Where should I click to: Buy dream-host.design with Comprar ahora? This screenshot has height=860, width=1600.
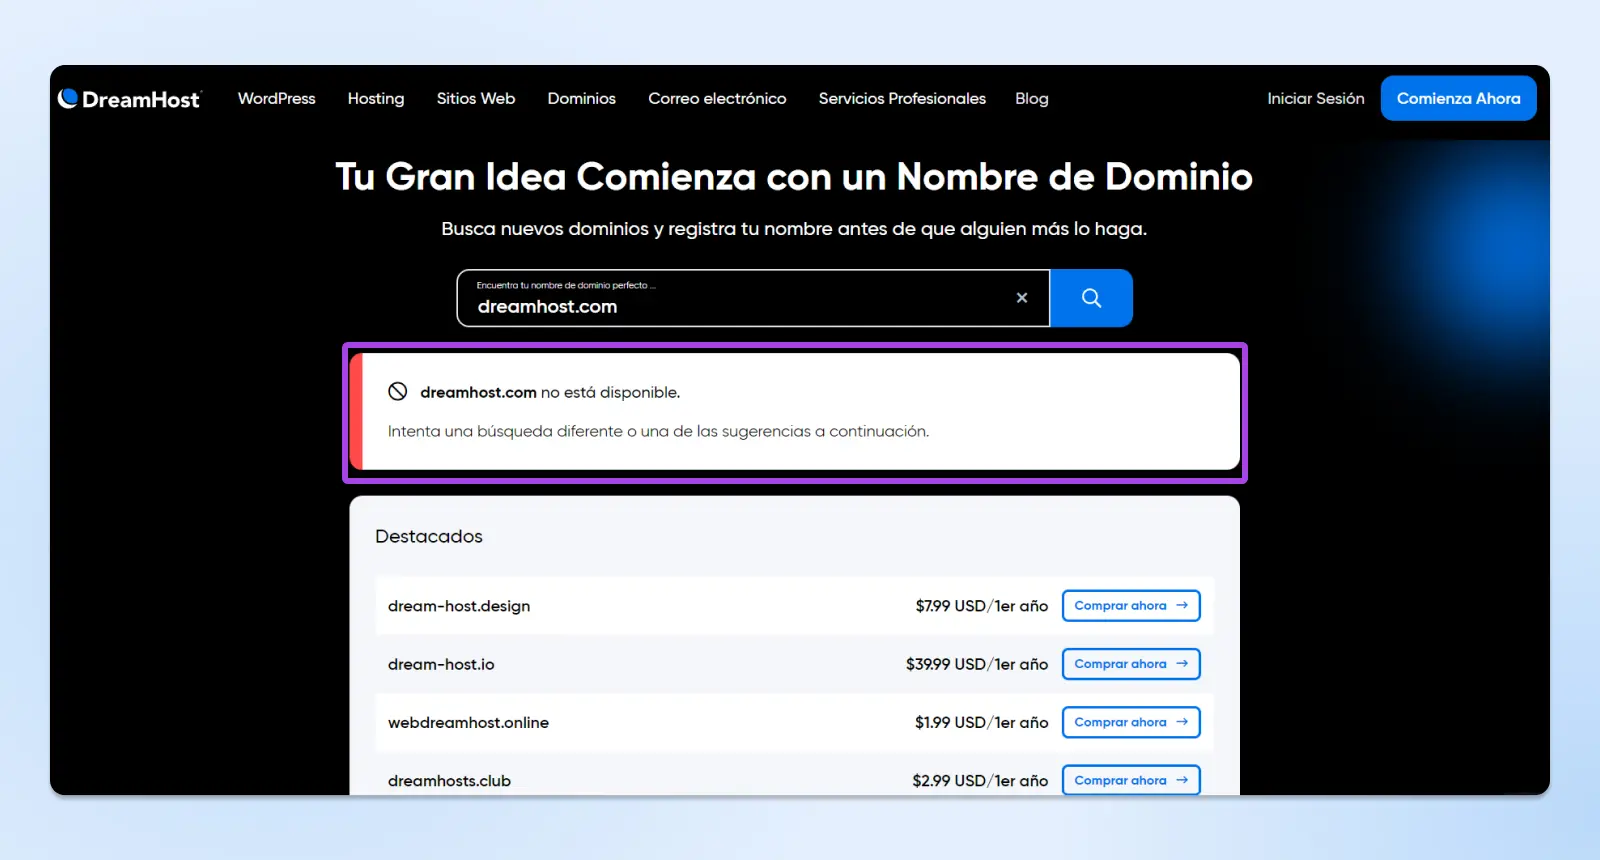point(1130,606)
